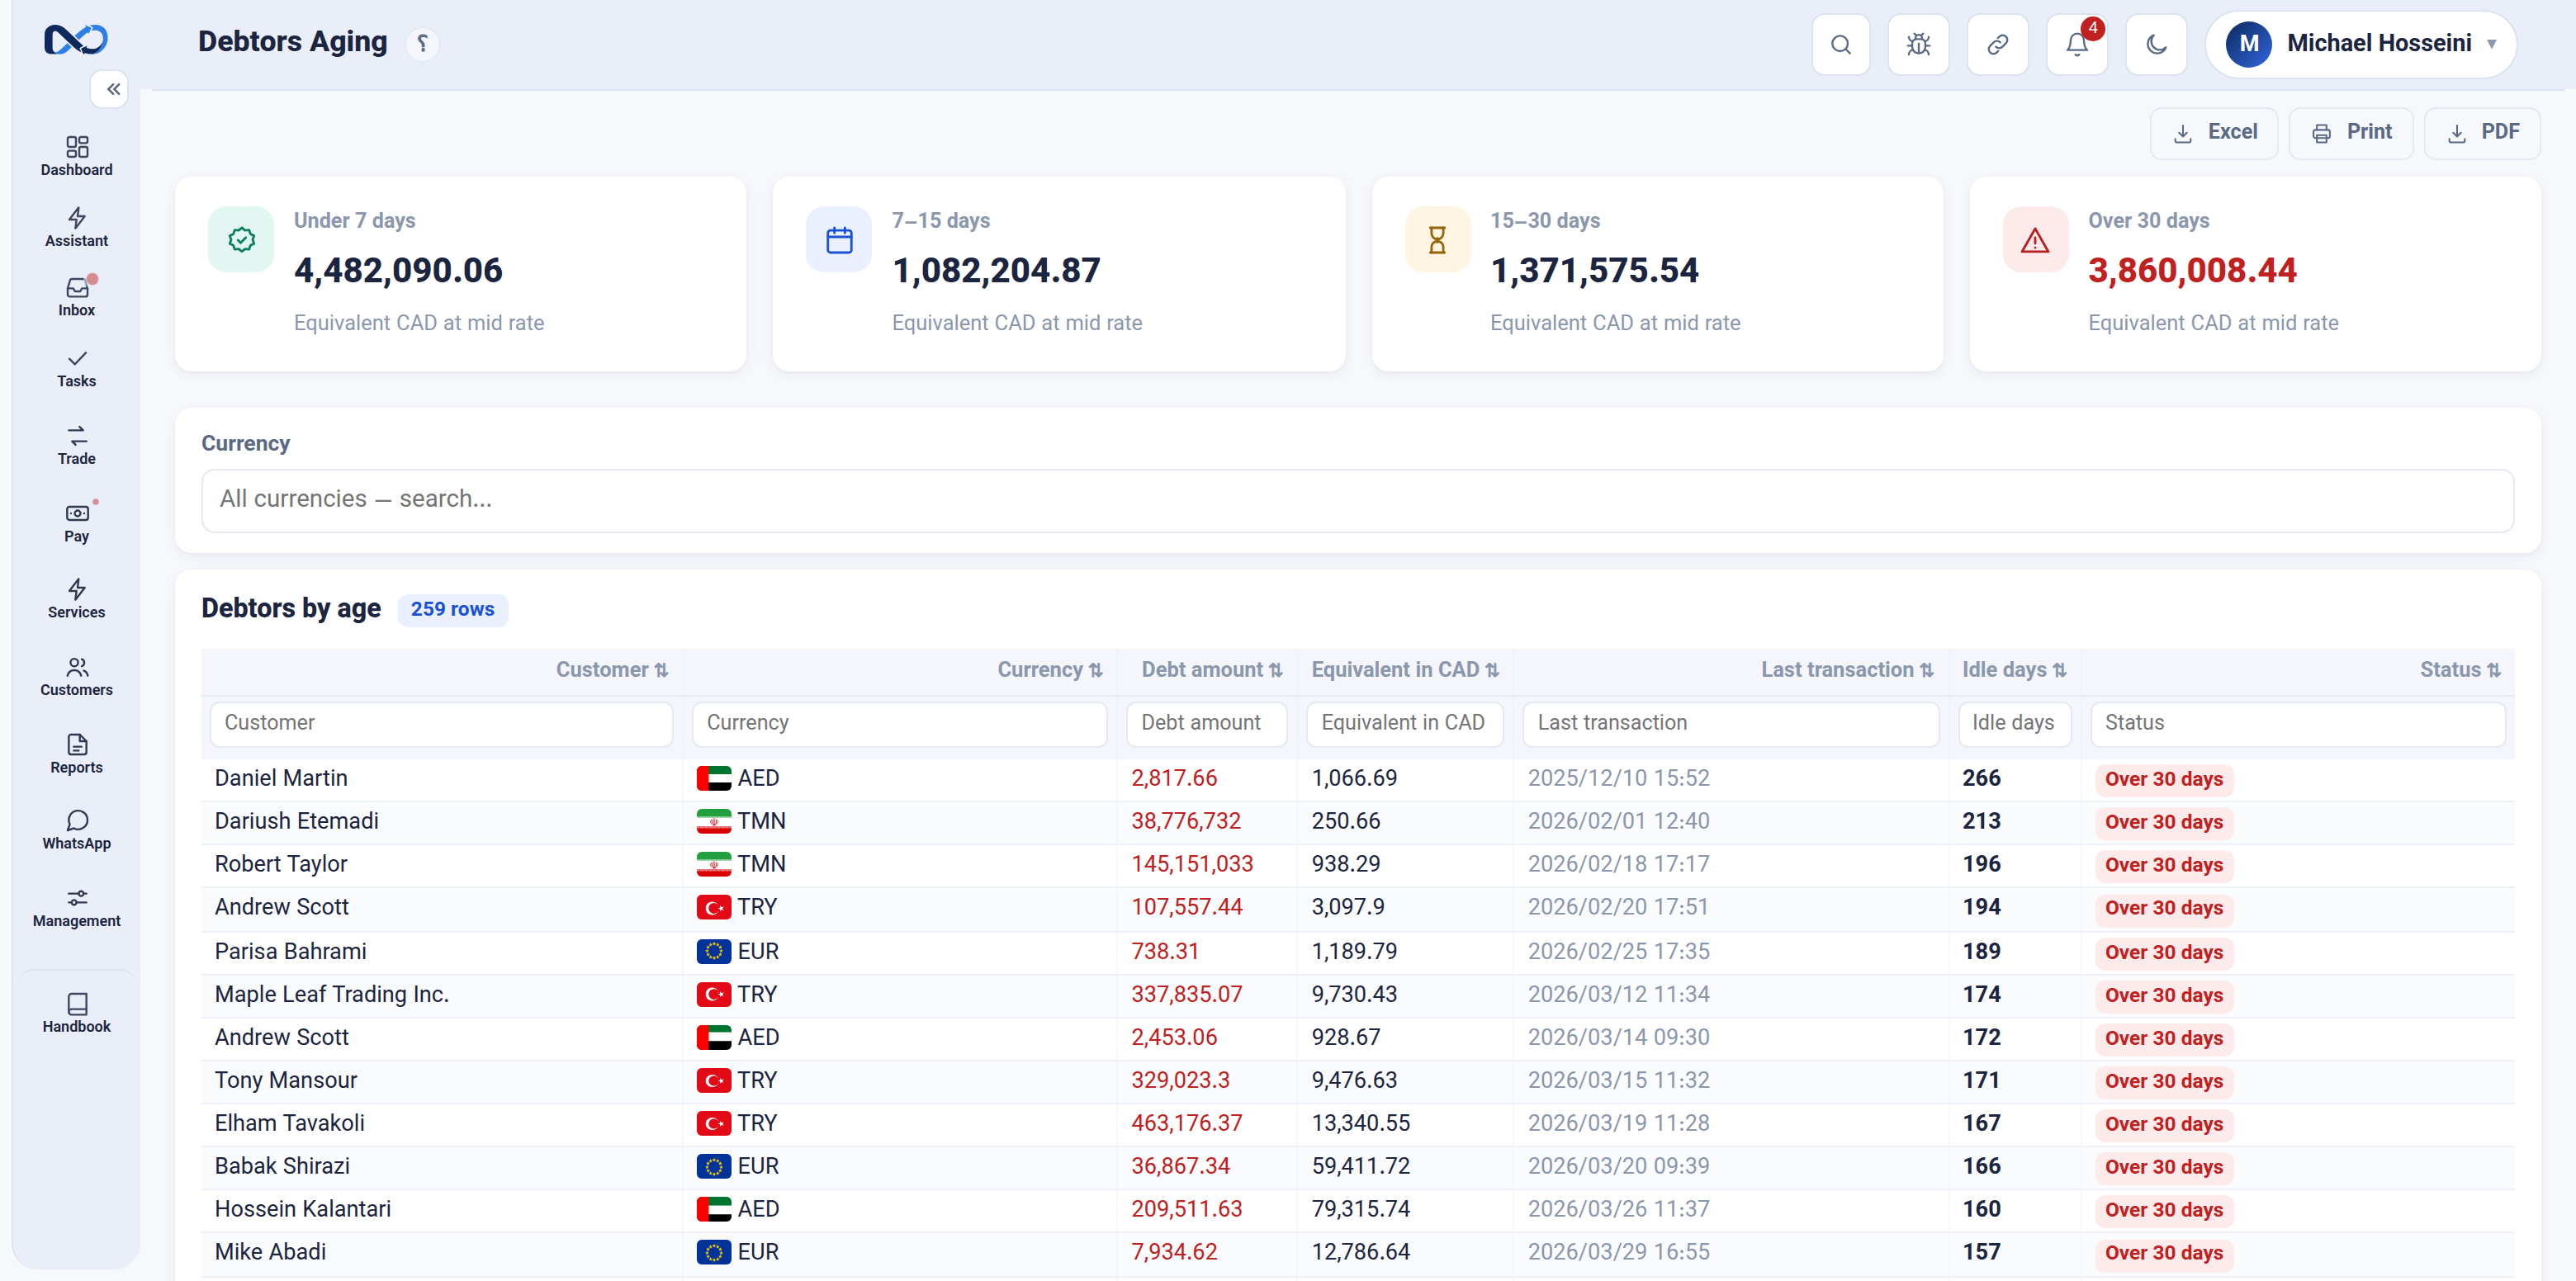Open the Inbox sidebar item
Screen dimensions: 2576x1281
76,297
